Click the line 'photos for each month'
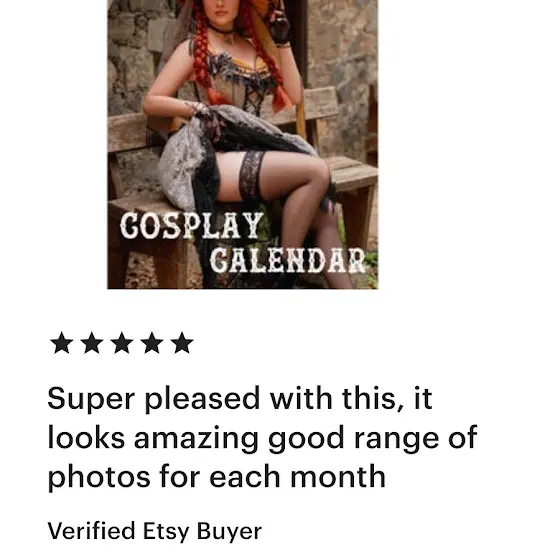This screenshot has width=560, height=560. 216,478
